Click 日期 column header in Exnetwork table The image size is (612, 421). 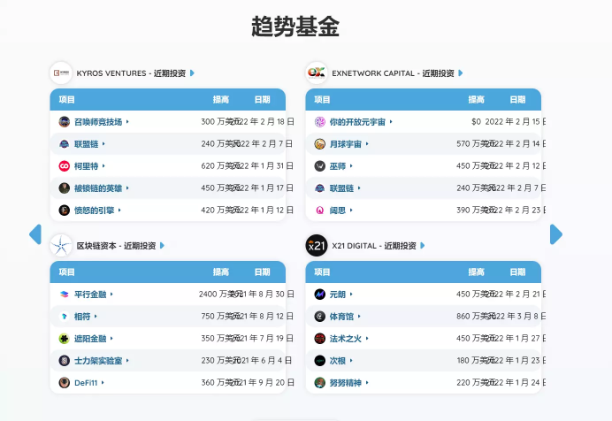tap(518, 99)
